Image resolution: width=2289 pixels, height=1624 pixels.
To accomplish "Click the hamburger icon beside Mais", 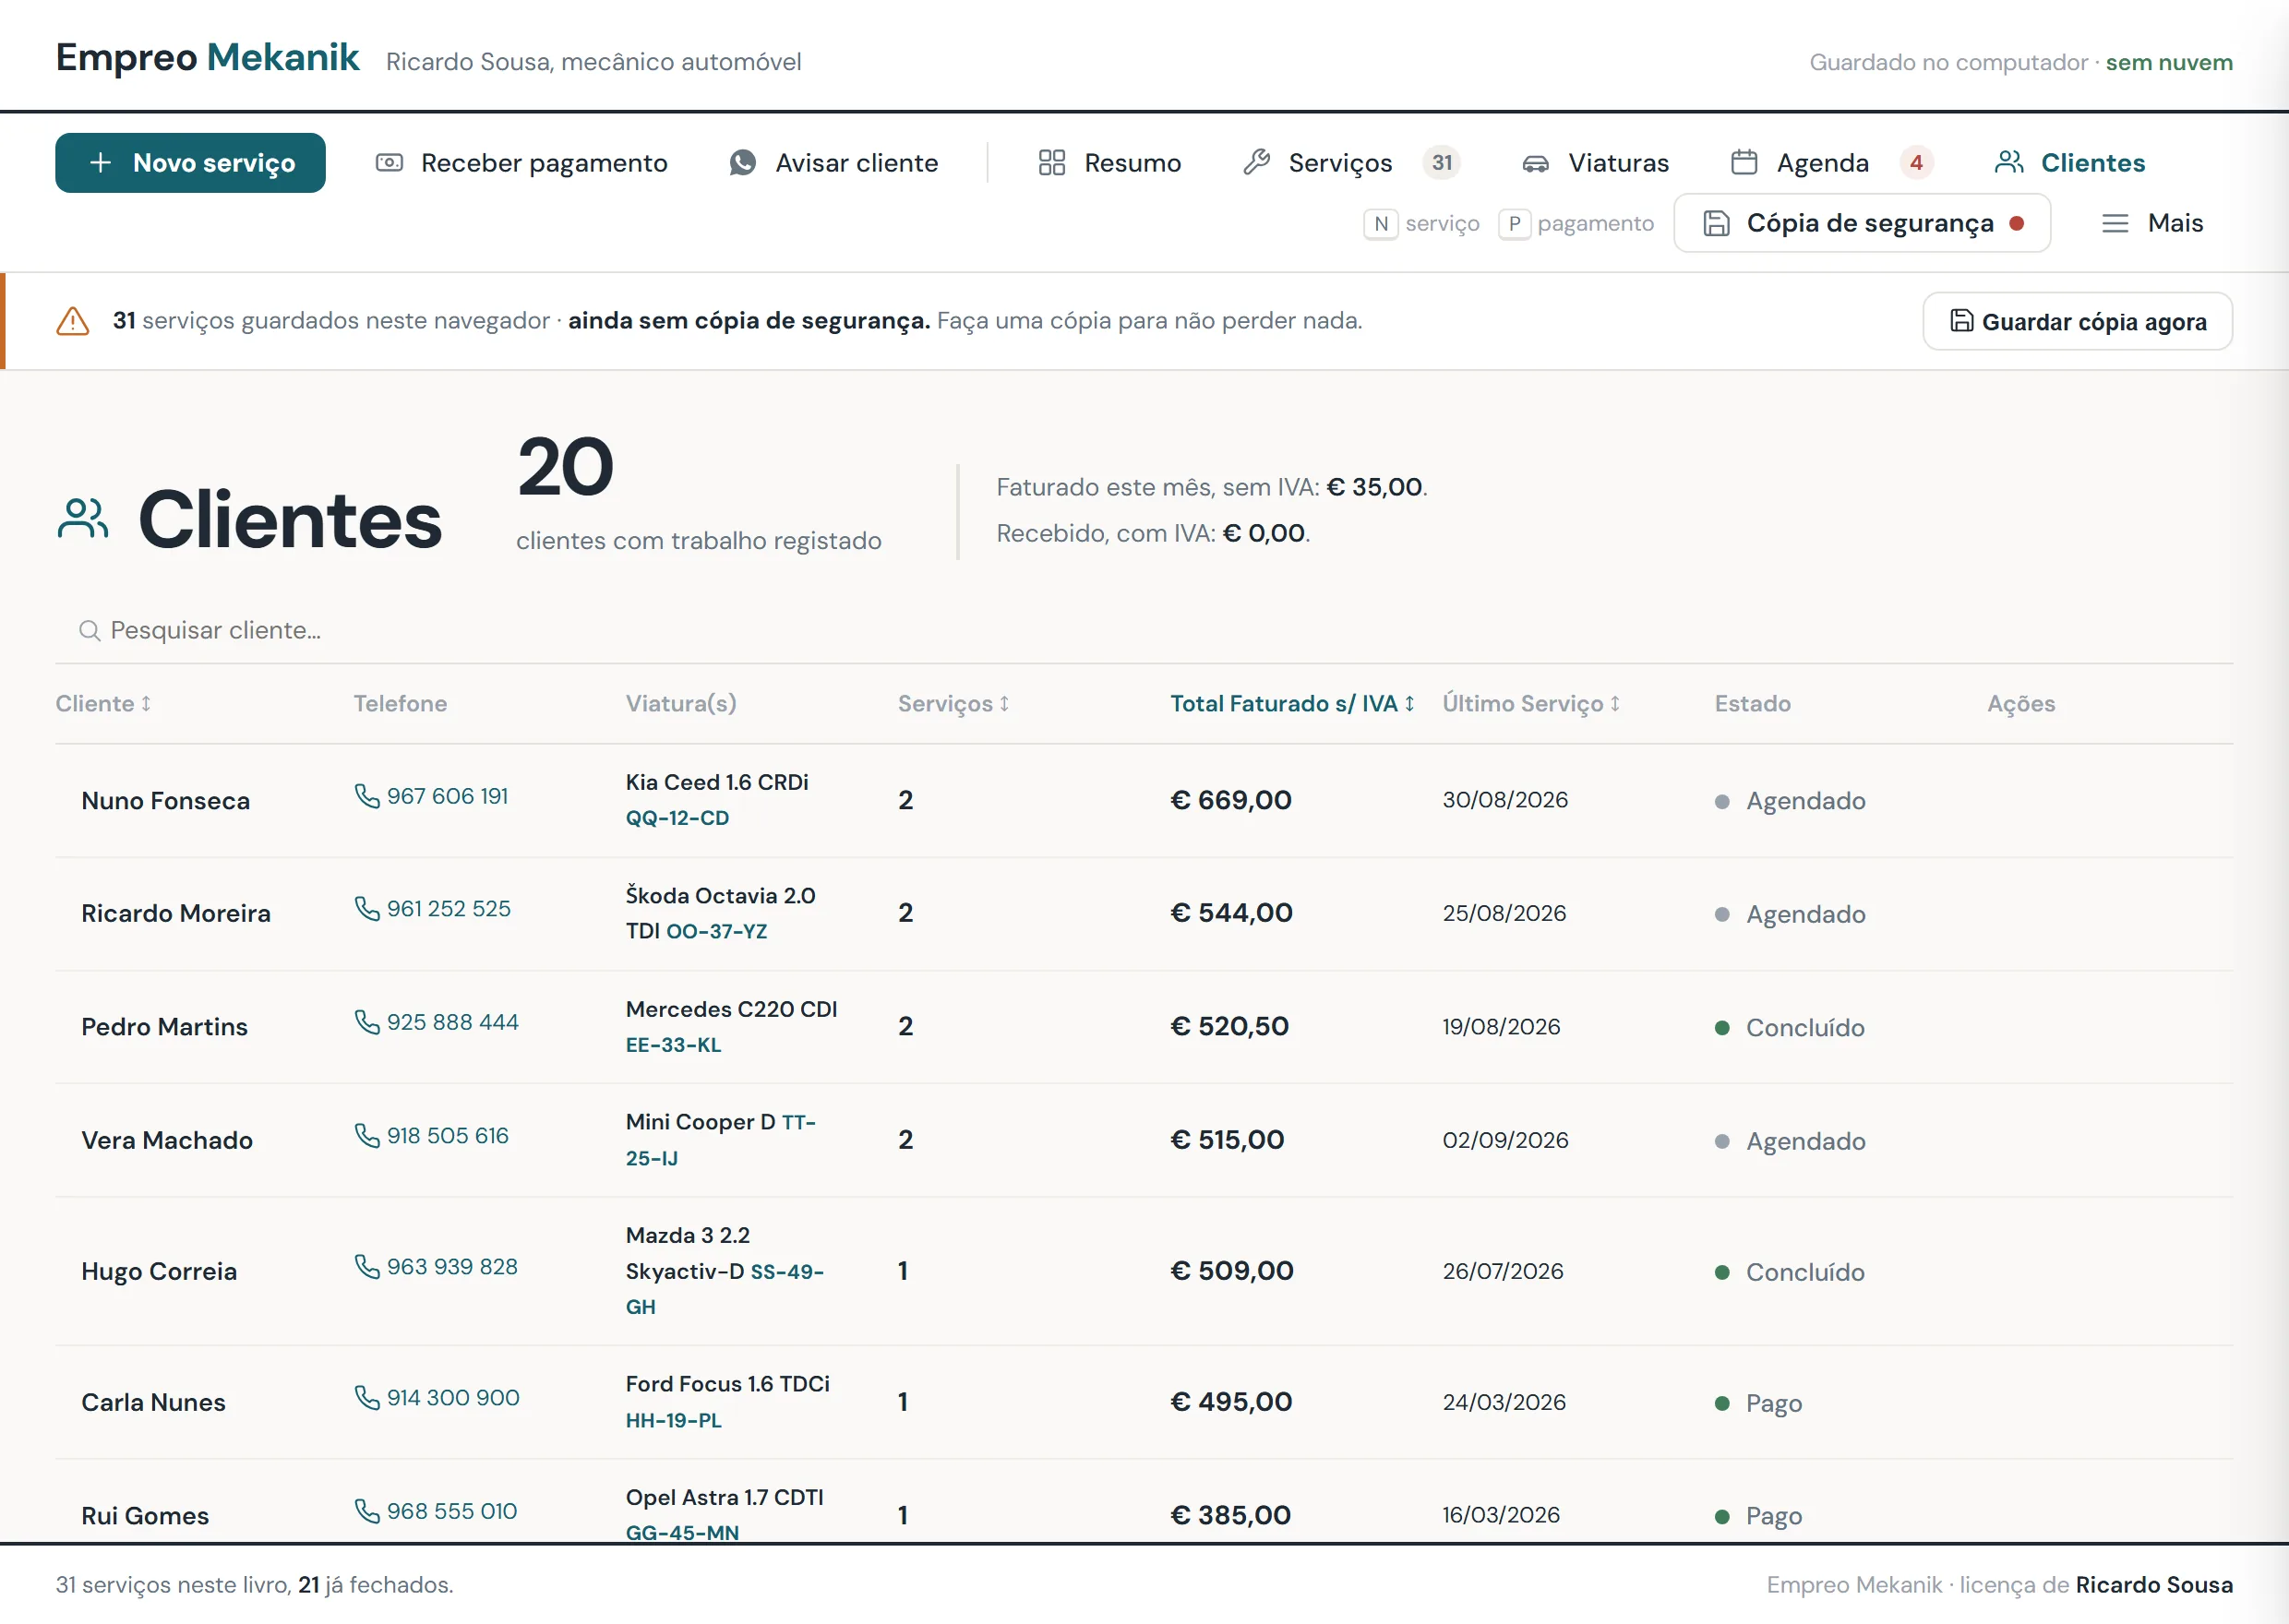I will click(2114, 223).
